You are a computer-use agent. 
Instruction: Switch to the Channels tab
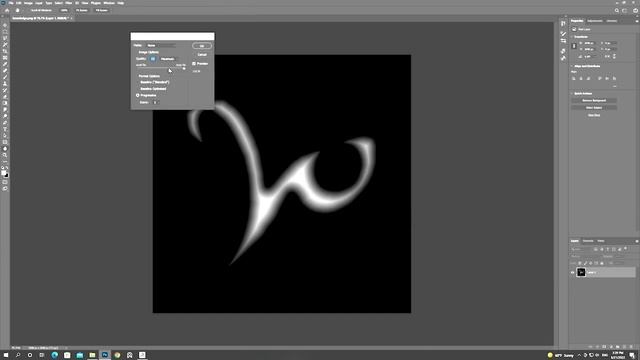pyautogui.click(x=588, y=241)
